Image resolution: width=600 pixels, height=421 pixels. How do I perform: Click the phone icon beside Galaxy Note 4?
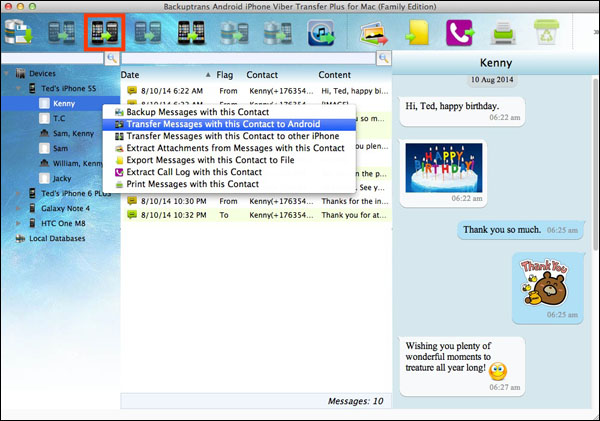pyautogui.click(x=33, y=208)
